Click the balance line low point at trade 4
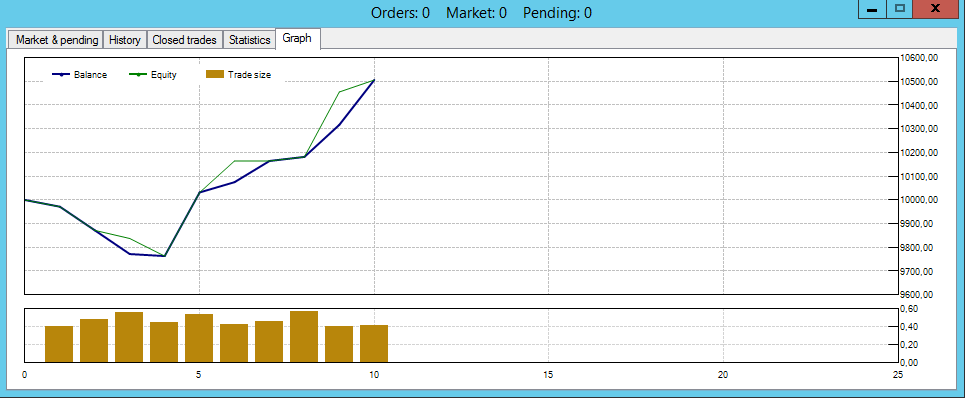This screenshot has height=398, width=965. point(164,256)
